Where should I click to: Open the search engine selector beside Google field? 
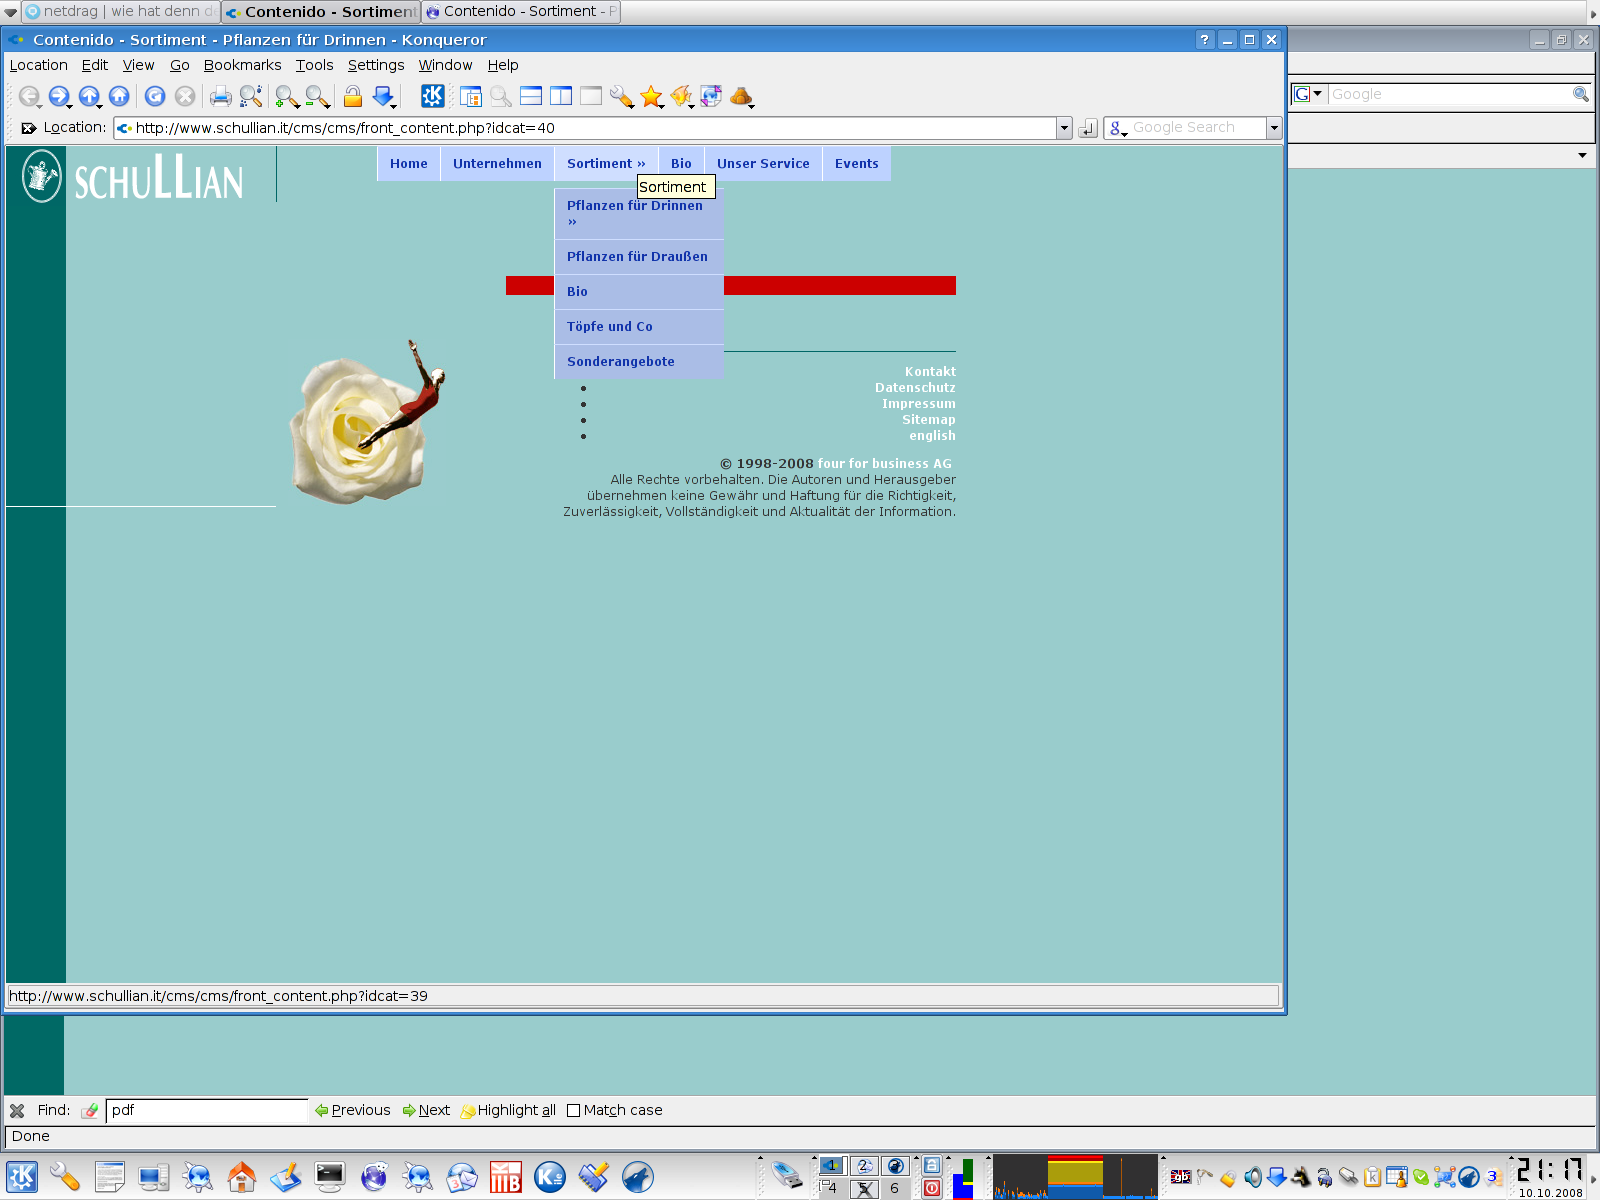click(1307, 94)
